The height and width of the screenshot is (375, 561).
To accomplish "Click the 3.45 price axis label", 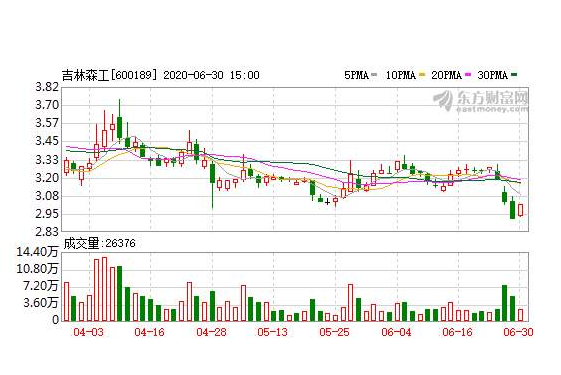I will click(47, 141).
